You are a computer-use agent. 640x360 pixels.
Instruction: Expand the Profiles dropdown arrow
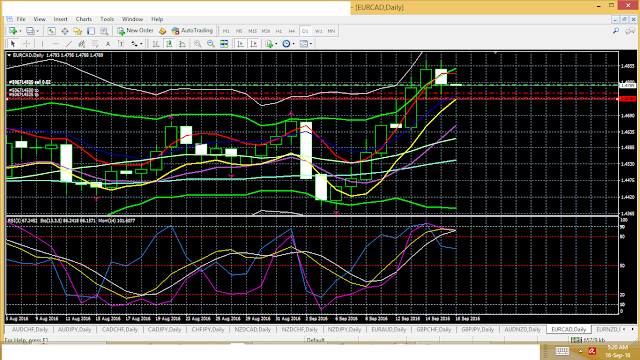37,31
